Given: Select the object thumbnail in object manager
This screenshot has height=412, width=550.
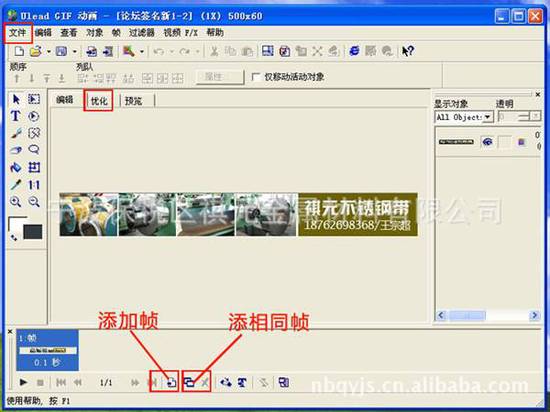Looking at the screenshot, I should click(456, 142).
